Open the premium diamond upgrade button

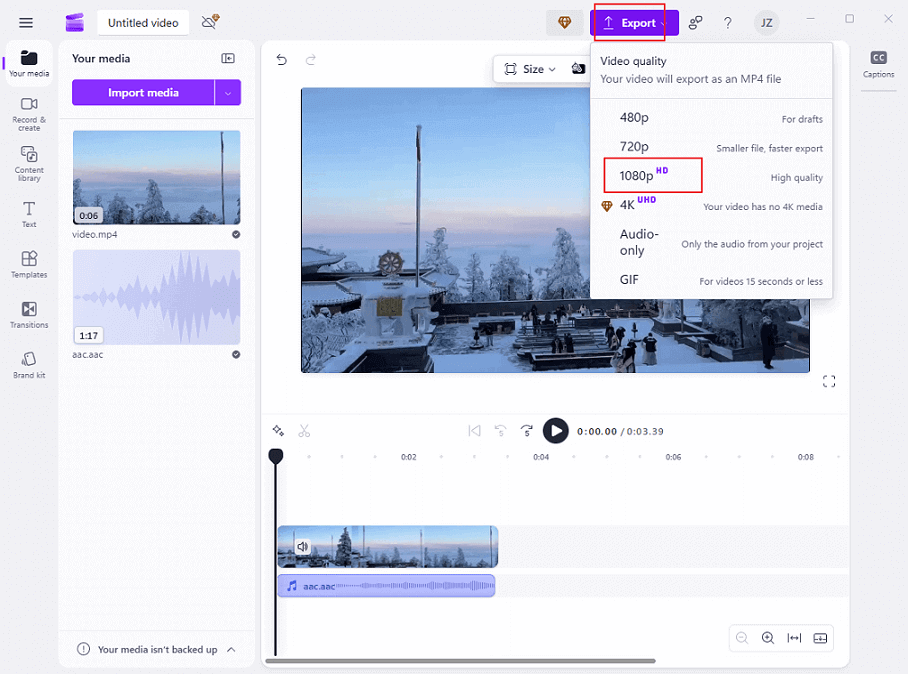(x=565, y=23)
